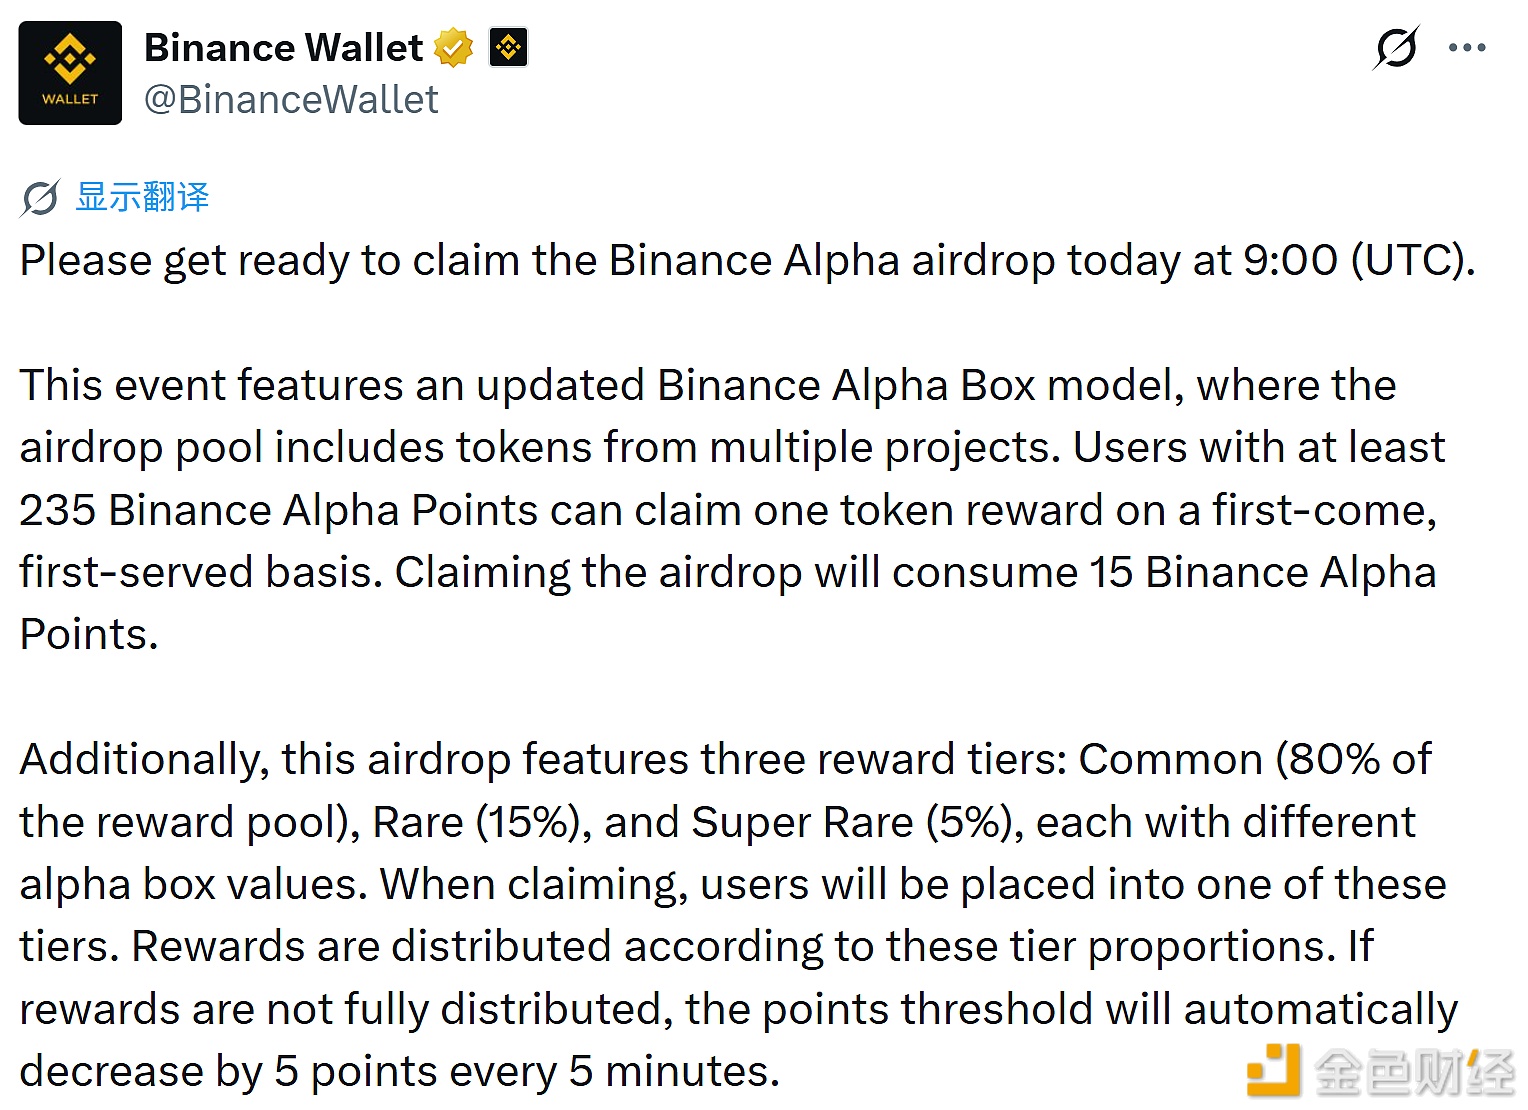Click the Grok icon at top right
This screenshot has height=1110, width=1528.
1396,47
